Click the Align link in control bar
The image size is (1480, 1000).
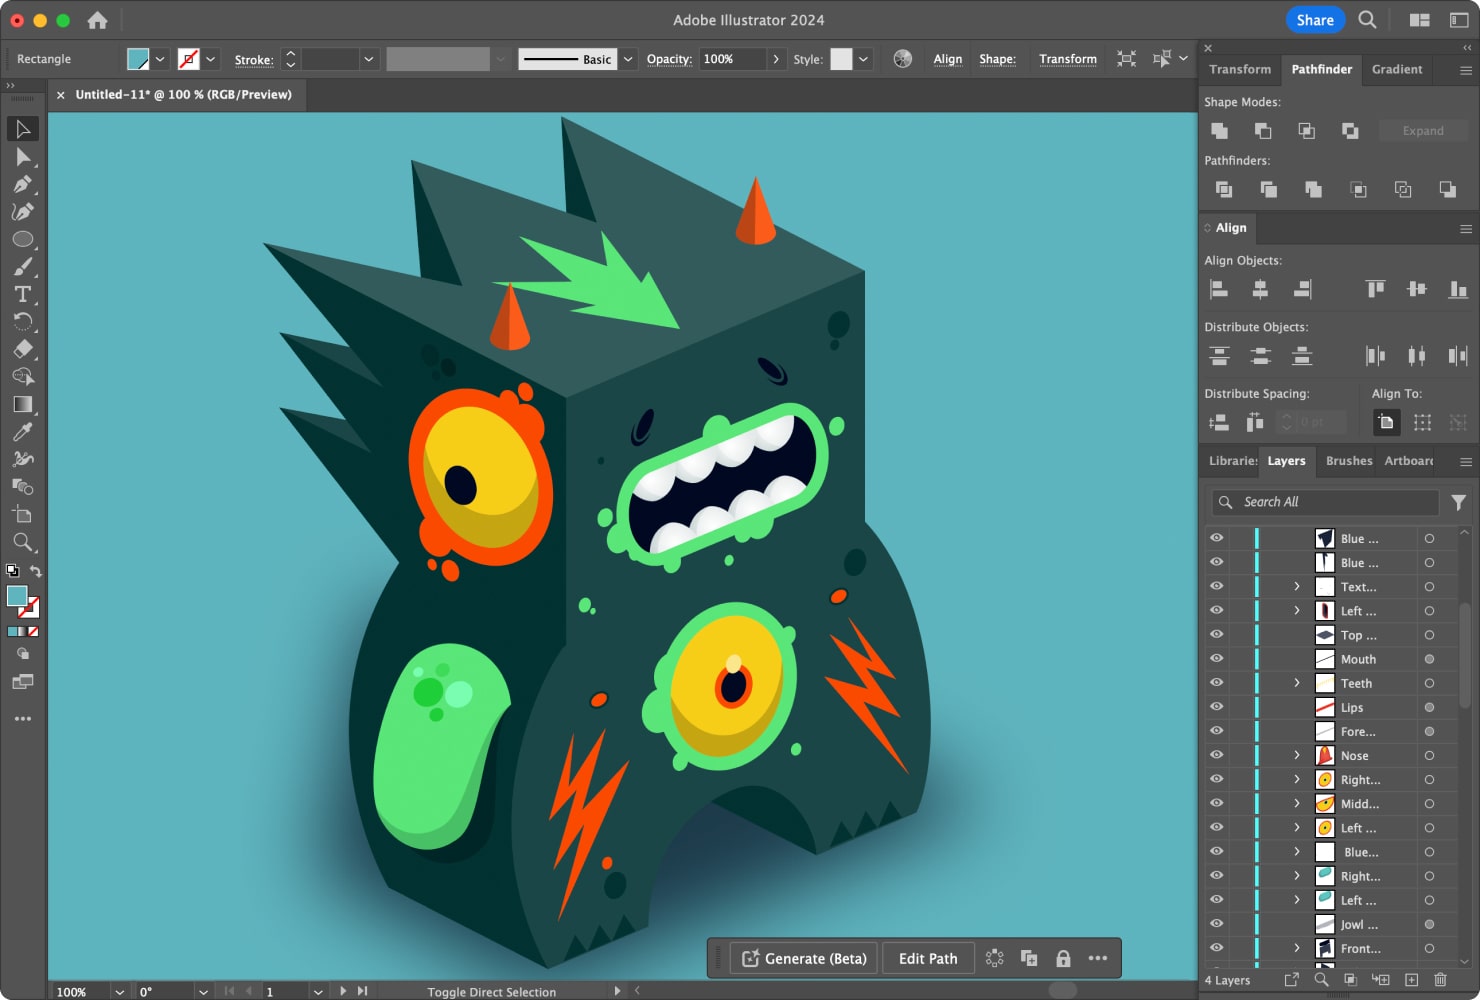pyautogui.click(x=948, y=59)
